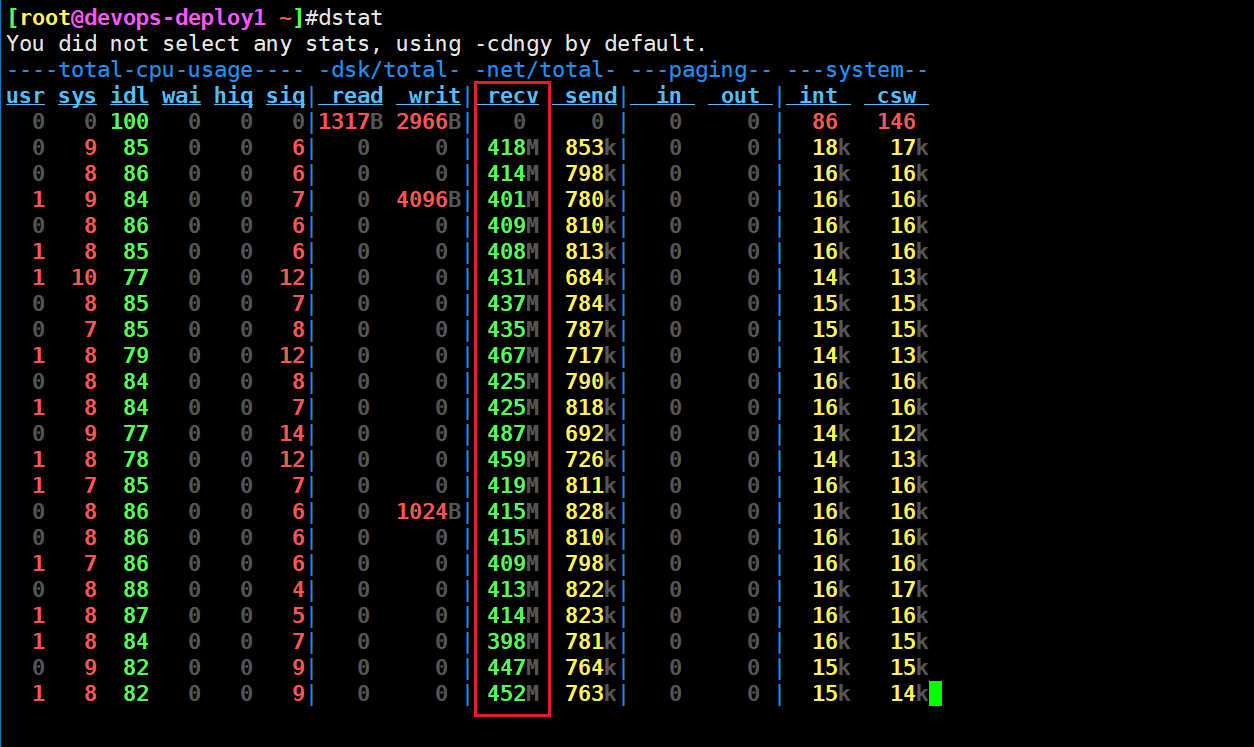Click the send value 813k
The image size is (1254, 747).
(592, 252)
